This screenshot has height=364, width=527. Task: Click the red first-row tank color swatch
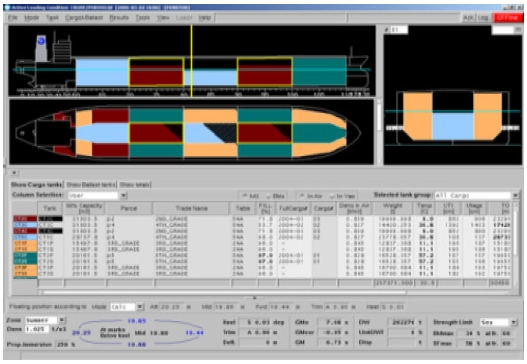point(25,219)
